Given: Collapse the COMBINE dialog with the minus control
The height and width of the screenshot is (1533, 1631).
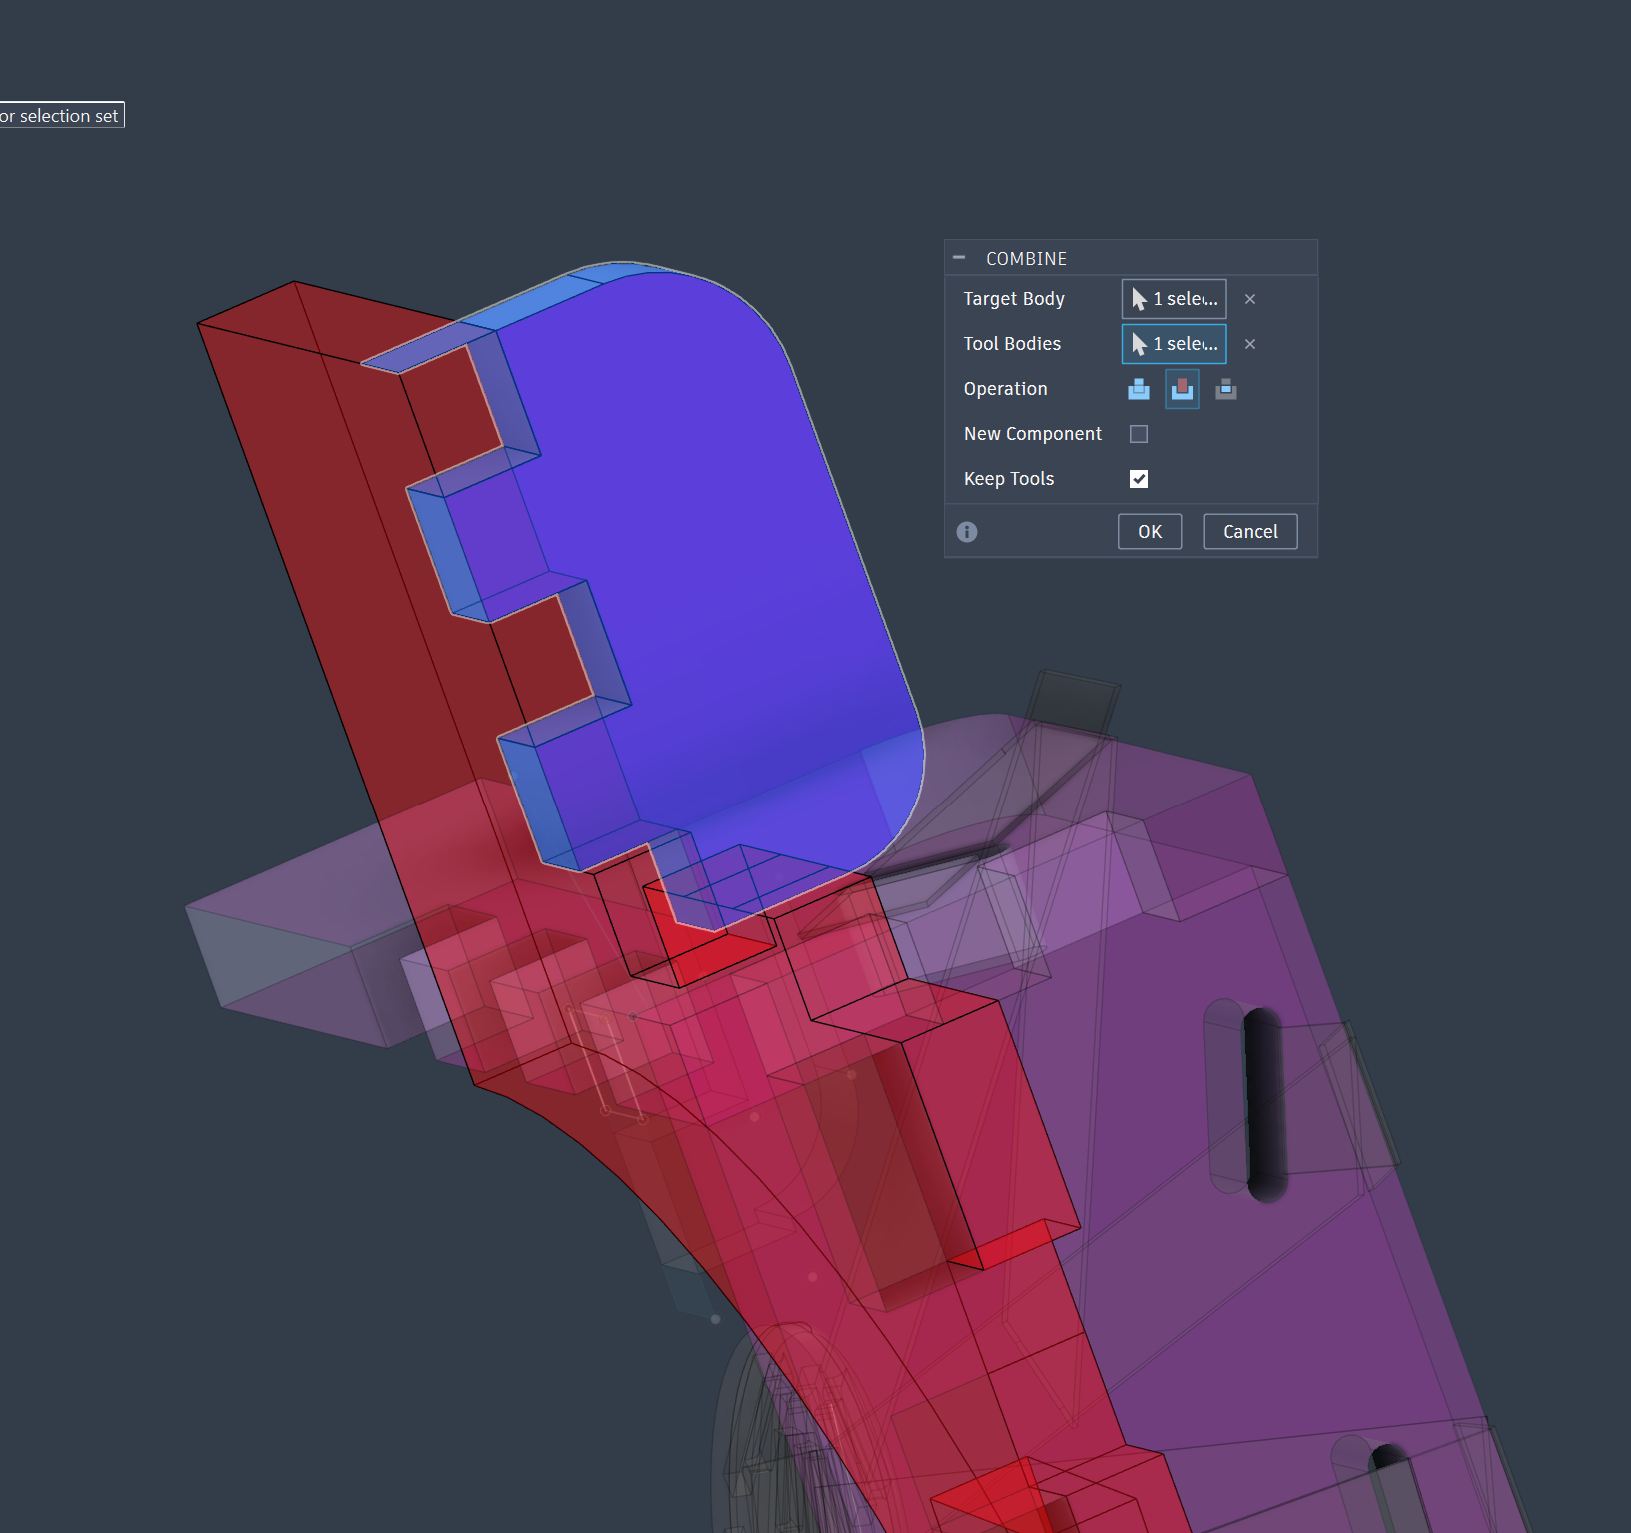Looking at the screenshot, I should 959,257.
